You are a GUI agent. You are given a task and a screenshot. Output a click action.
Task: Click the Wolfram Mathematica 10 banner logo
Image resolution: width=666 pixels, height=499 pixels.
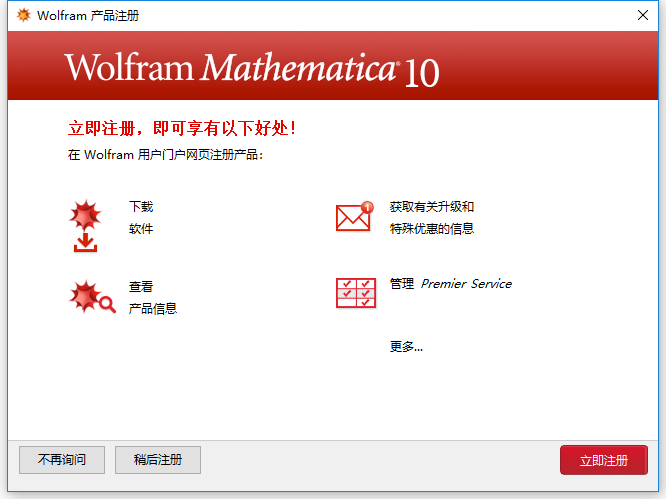(x=252, y=69)
